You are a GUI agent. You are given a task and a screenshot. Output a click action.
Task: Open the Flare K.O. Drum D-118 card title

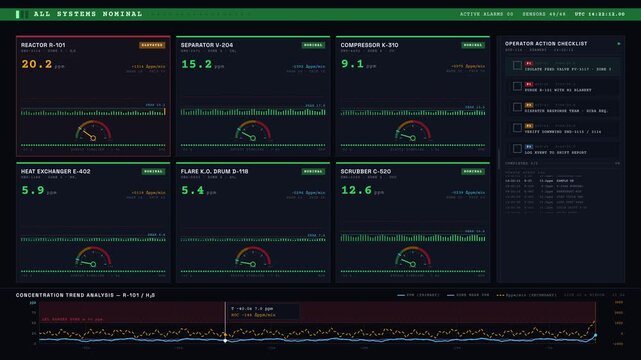point(215,171)
